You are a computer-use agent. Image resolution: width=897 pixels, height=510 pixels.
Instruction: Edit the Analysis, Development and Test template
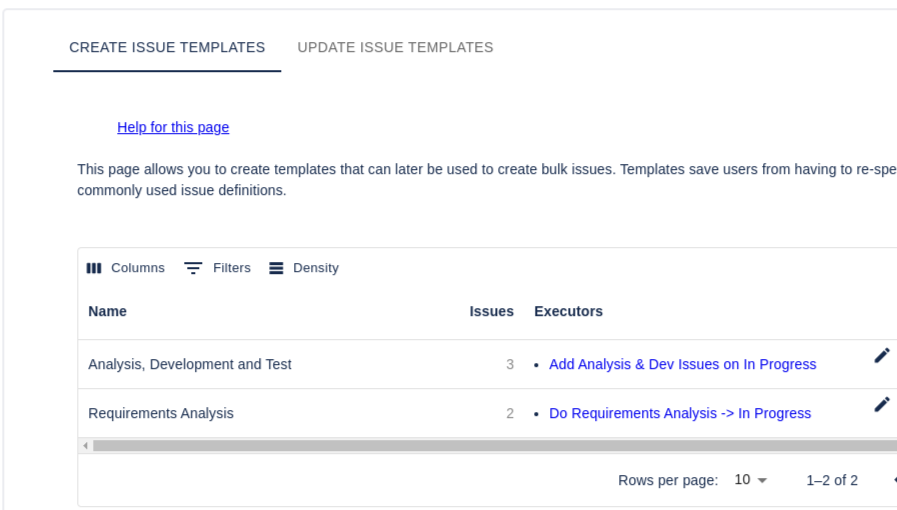(x=881, y=356)
